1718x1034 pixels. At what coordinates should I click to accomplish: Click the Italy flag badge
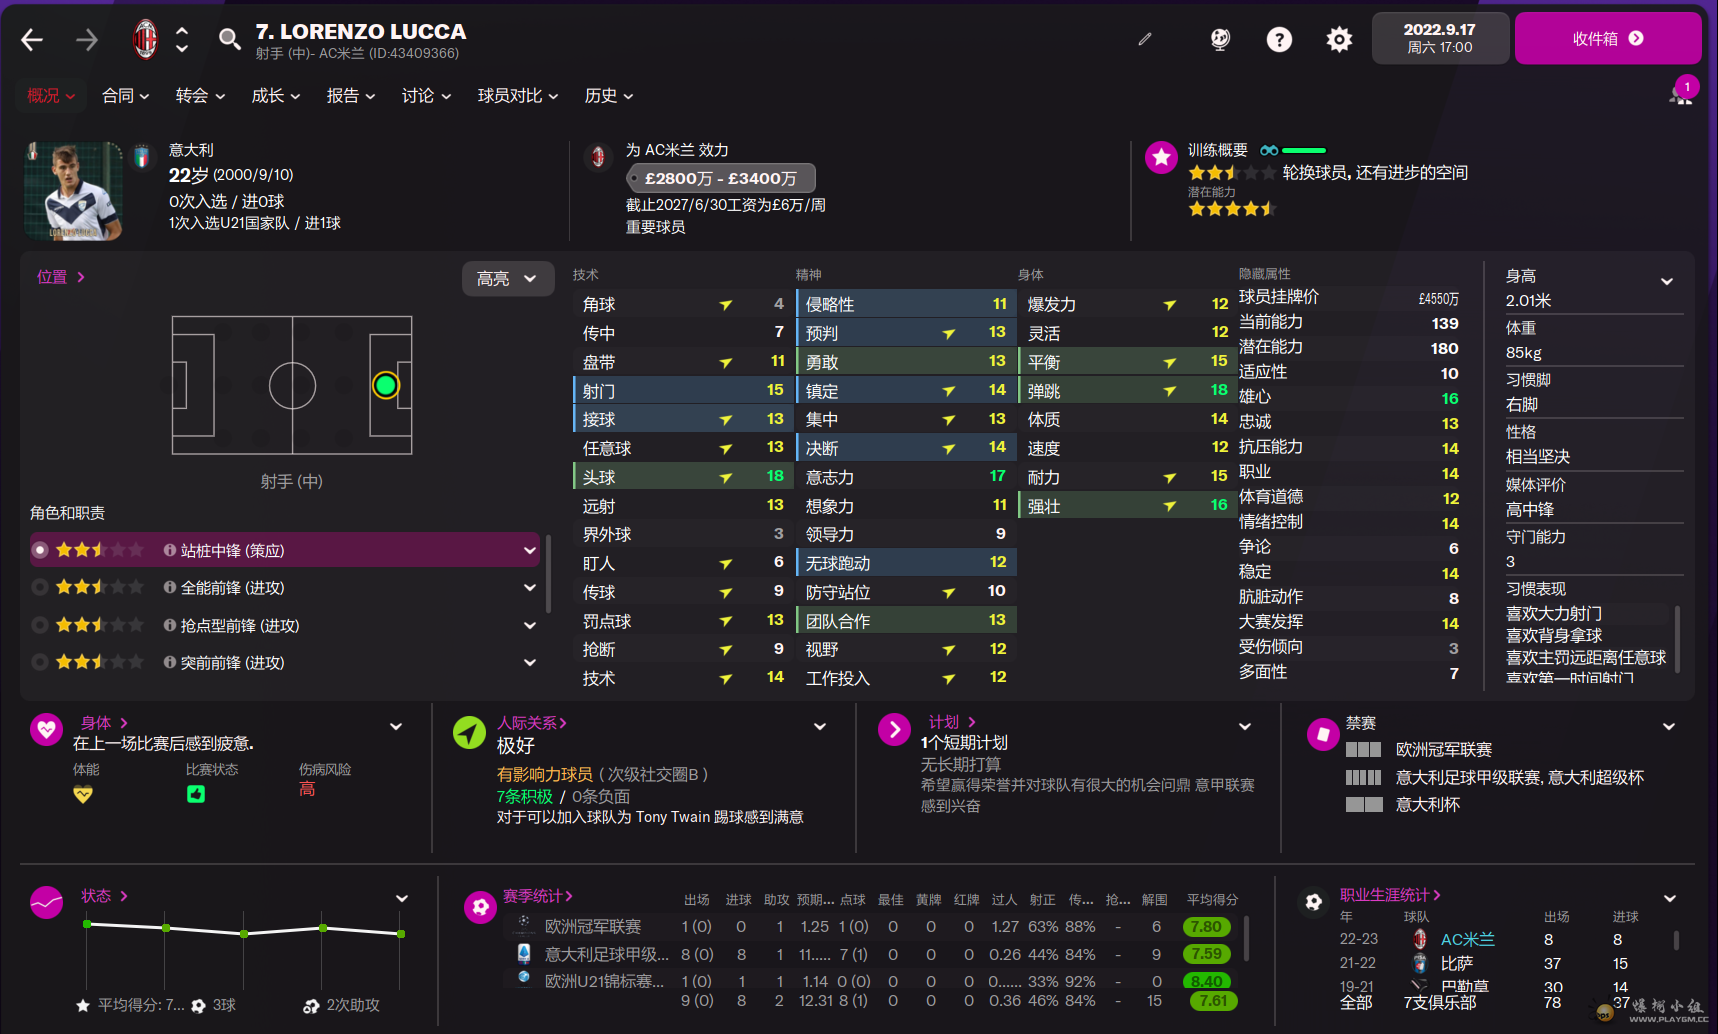click(142, 156)
